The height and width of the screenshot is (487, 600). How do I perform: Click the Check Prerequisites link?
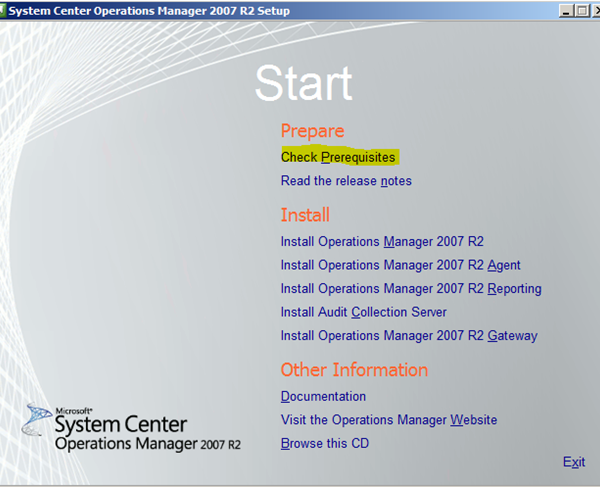coord(338,157)
